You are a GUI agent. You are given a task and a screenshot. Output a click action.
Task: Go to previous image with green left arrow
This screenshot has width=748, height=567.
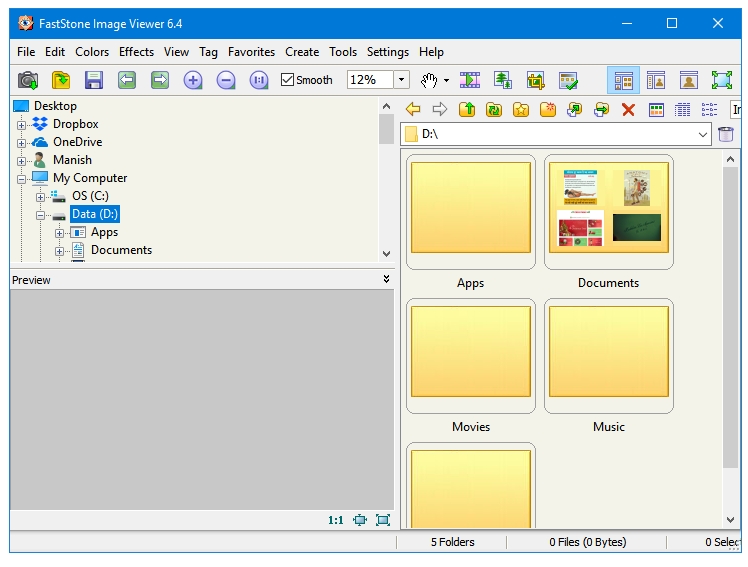[127, 80]
